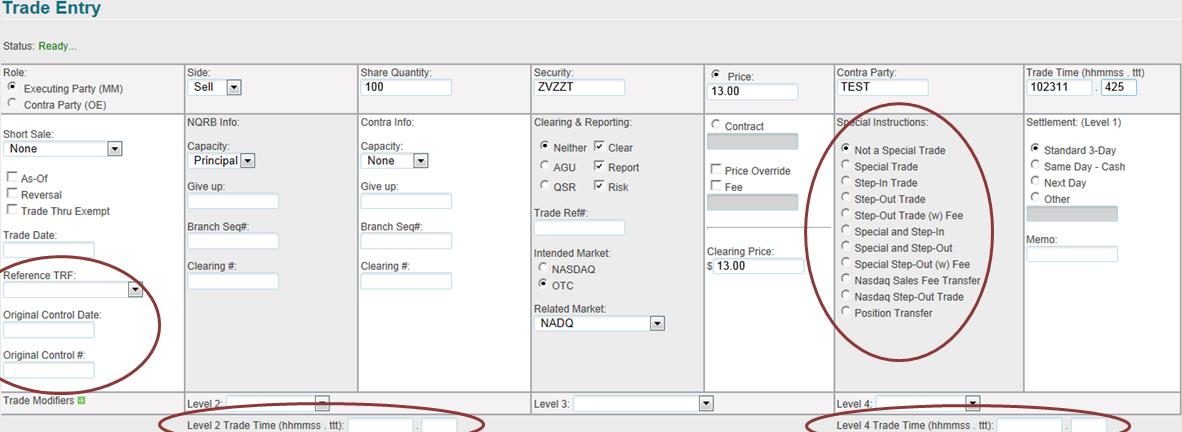The image size is (1182, 432).
Task: Check the Trade Thru Exempt box
Action: coord(12,210)
